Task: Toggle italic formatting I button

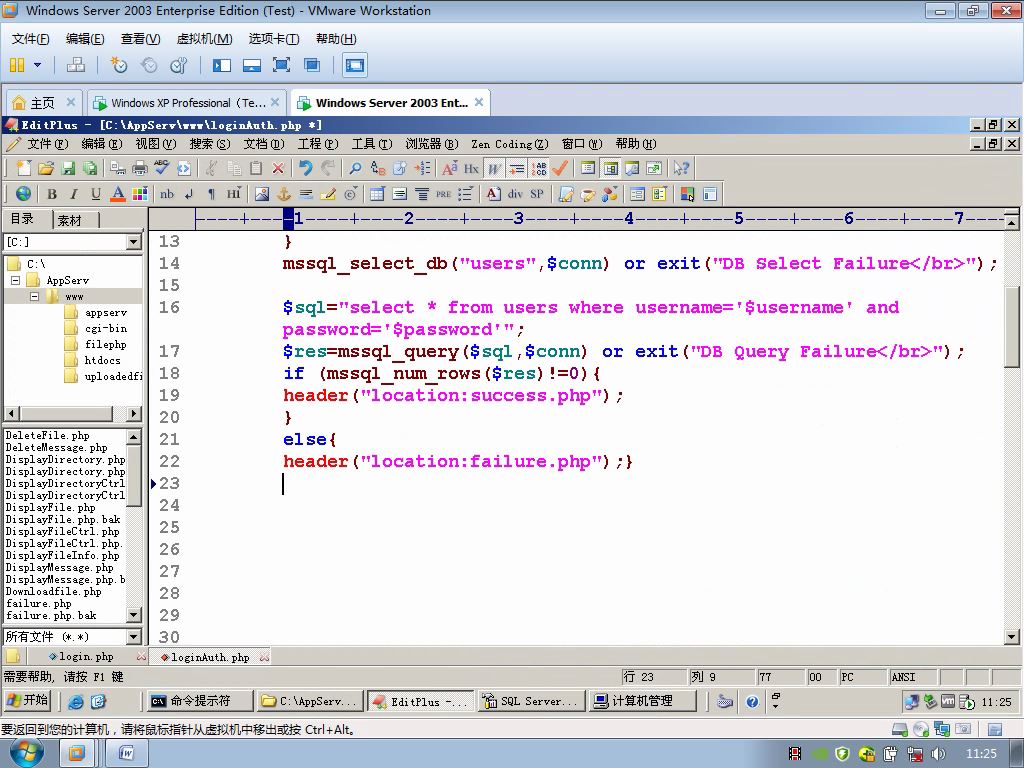Action: pos(74,194)
